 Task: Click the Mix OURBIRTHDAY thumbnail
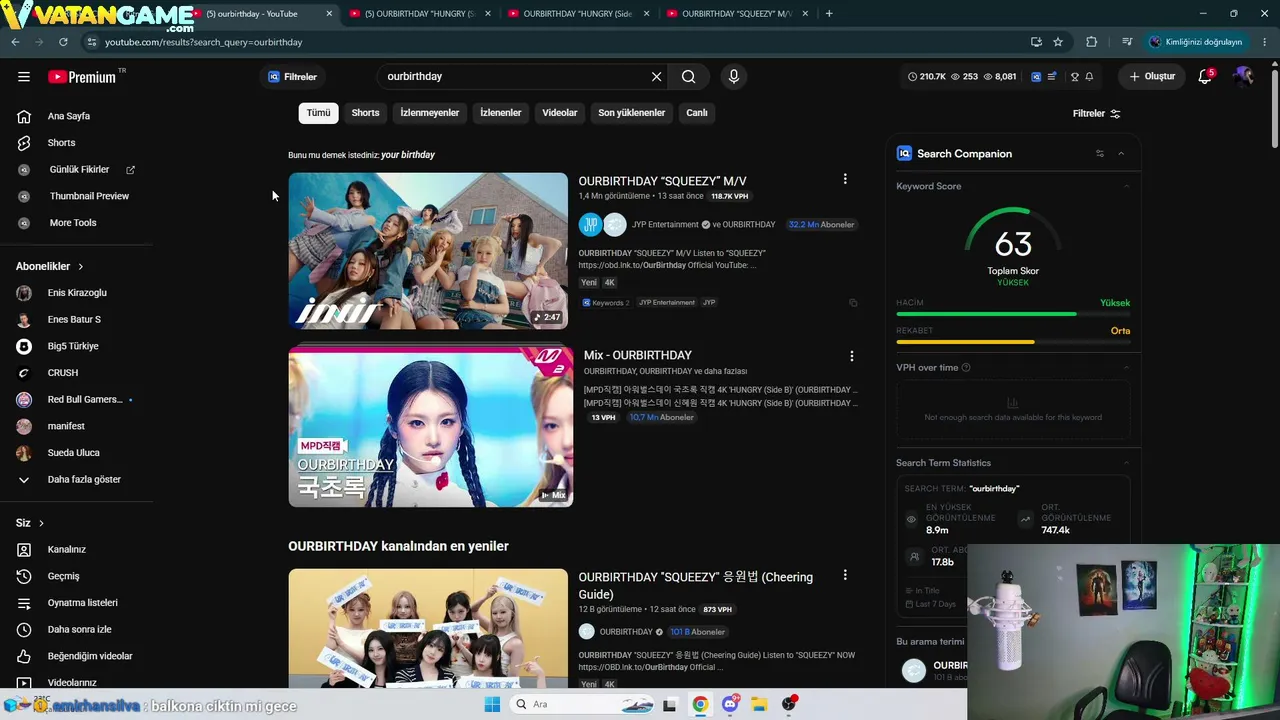tap(431, 426)
